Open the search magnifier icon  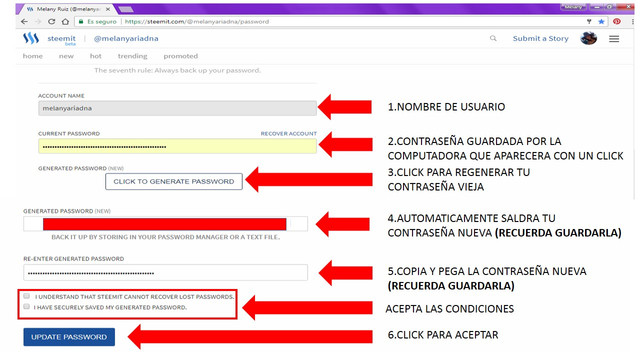(x=493, y=38)
